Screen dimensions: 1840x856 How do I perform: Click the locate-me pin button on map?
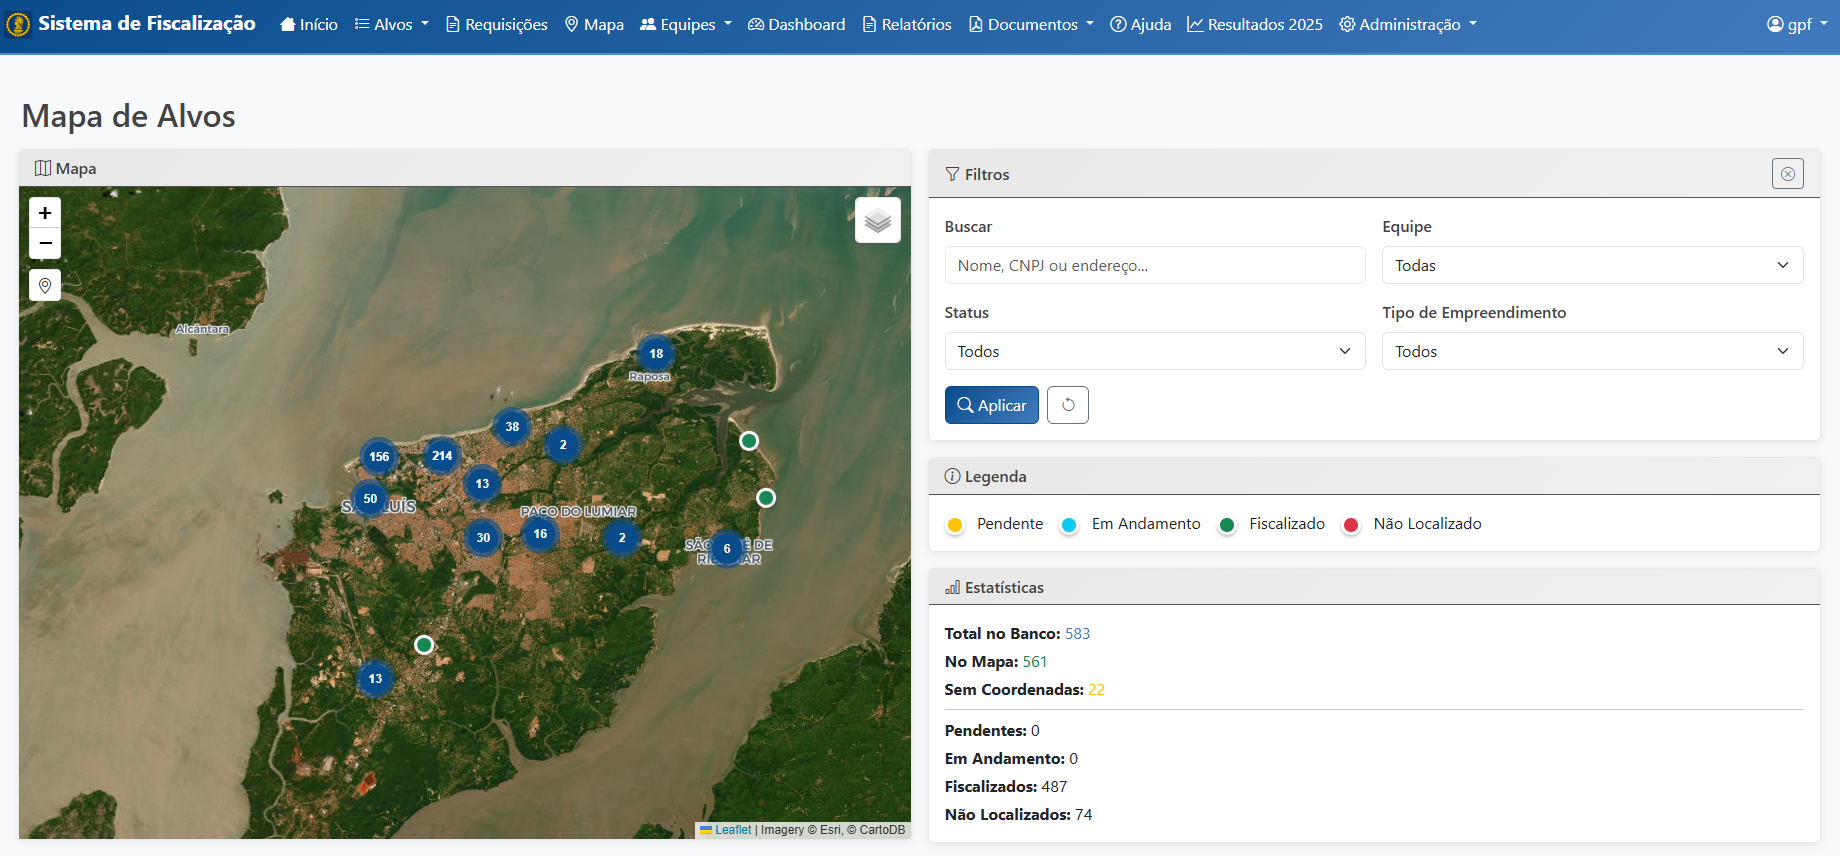click(45, 286)
